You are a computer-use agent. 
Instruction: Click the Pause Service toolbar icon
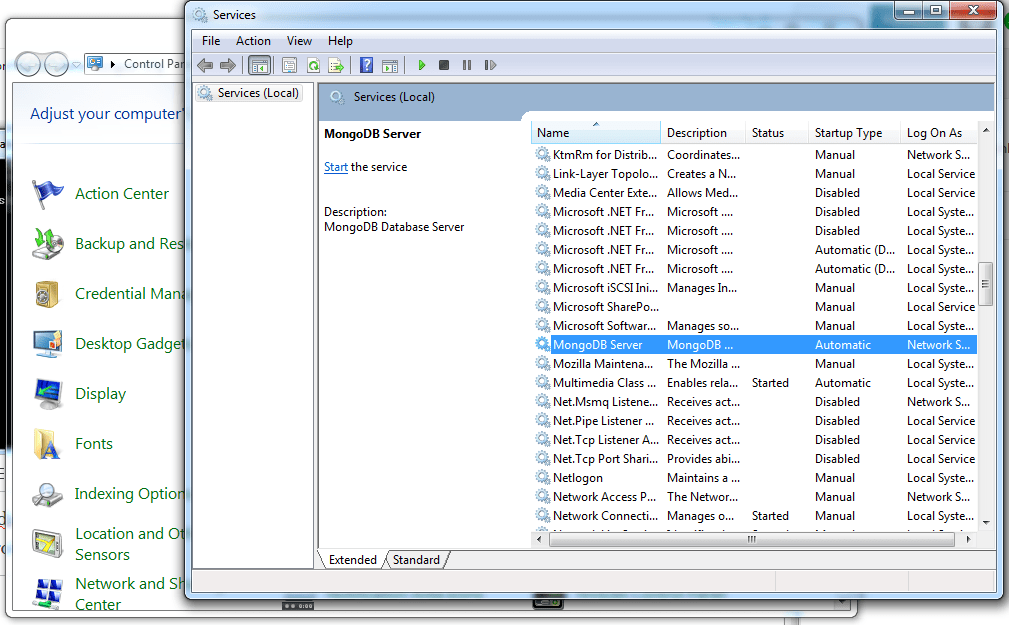(x=467, y=65)
